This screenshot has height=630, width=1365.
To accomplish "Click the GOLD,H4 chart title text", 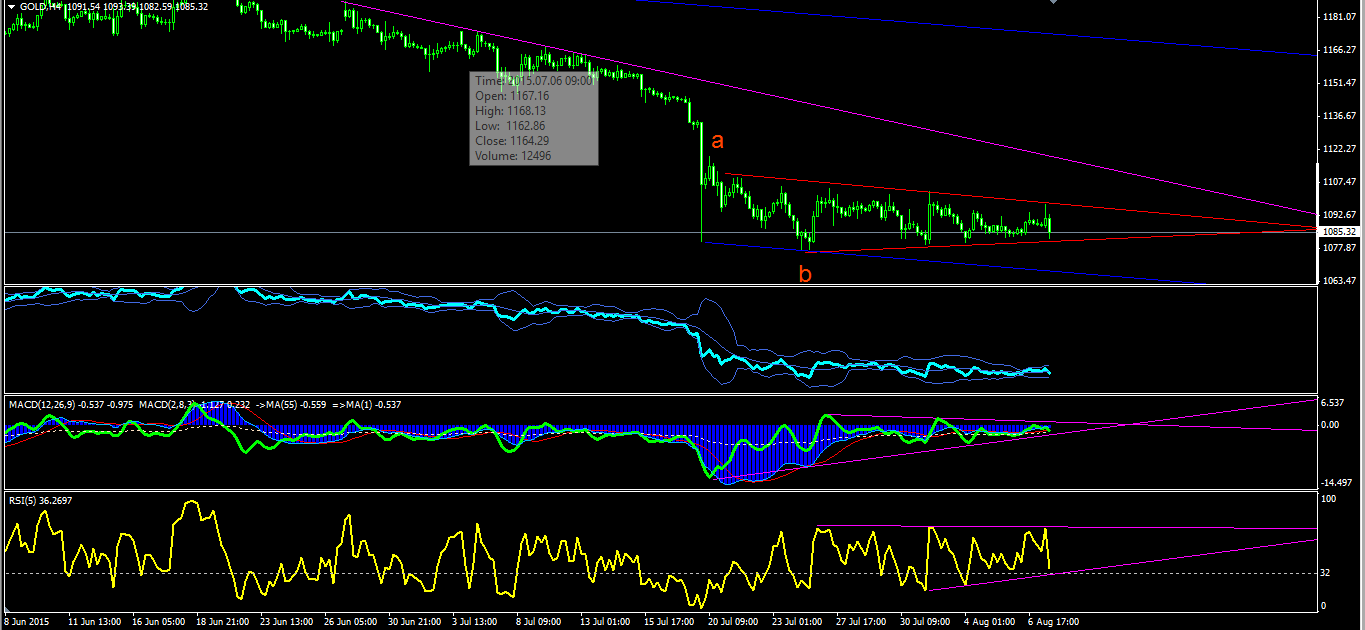I will pyautogui.click(x=42, y=7).
